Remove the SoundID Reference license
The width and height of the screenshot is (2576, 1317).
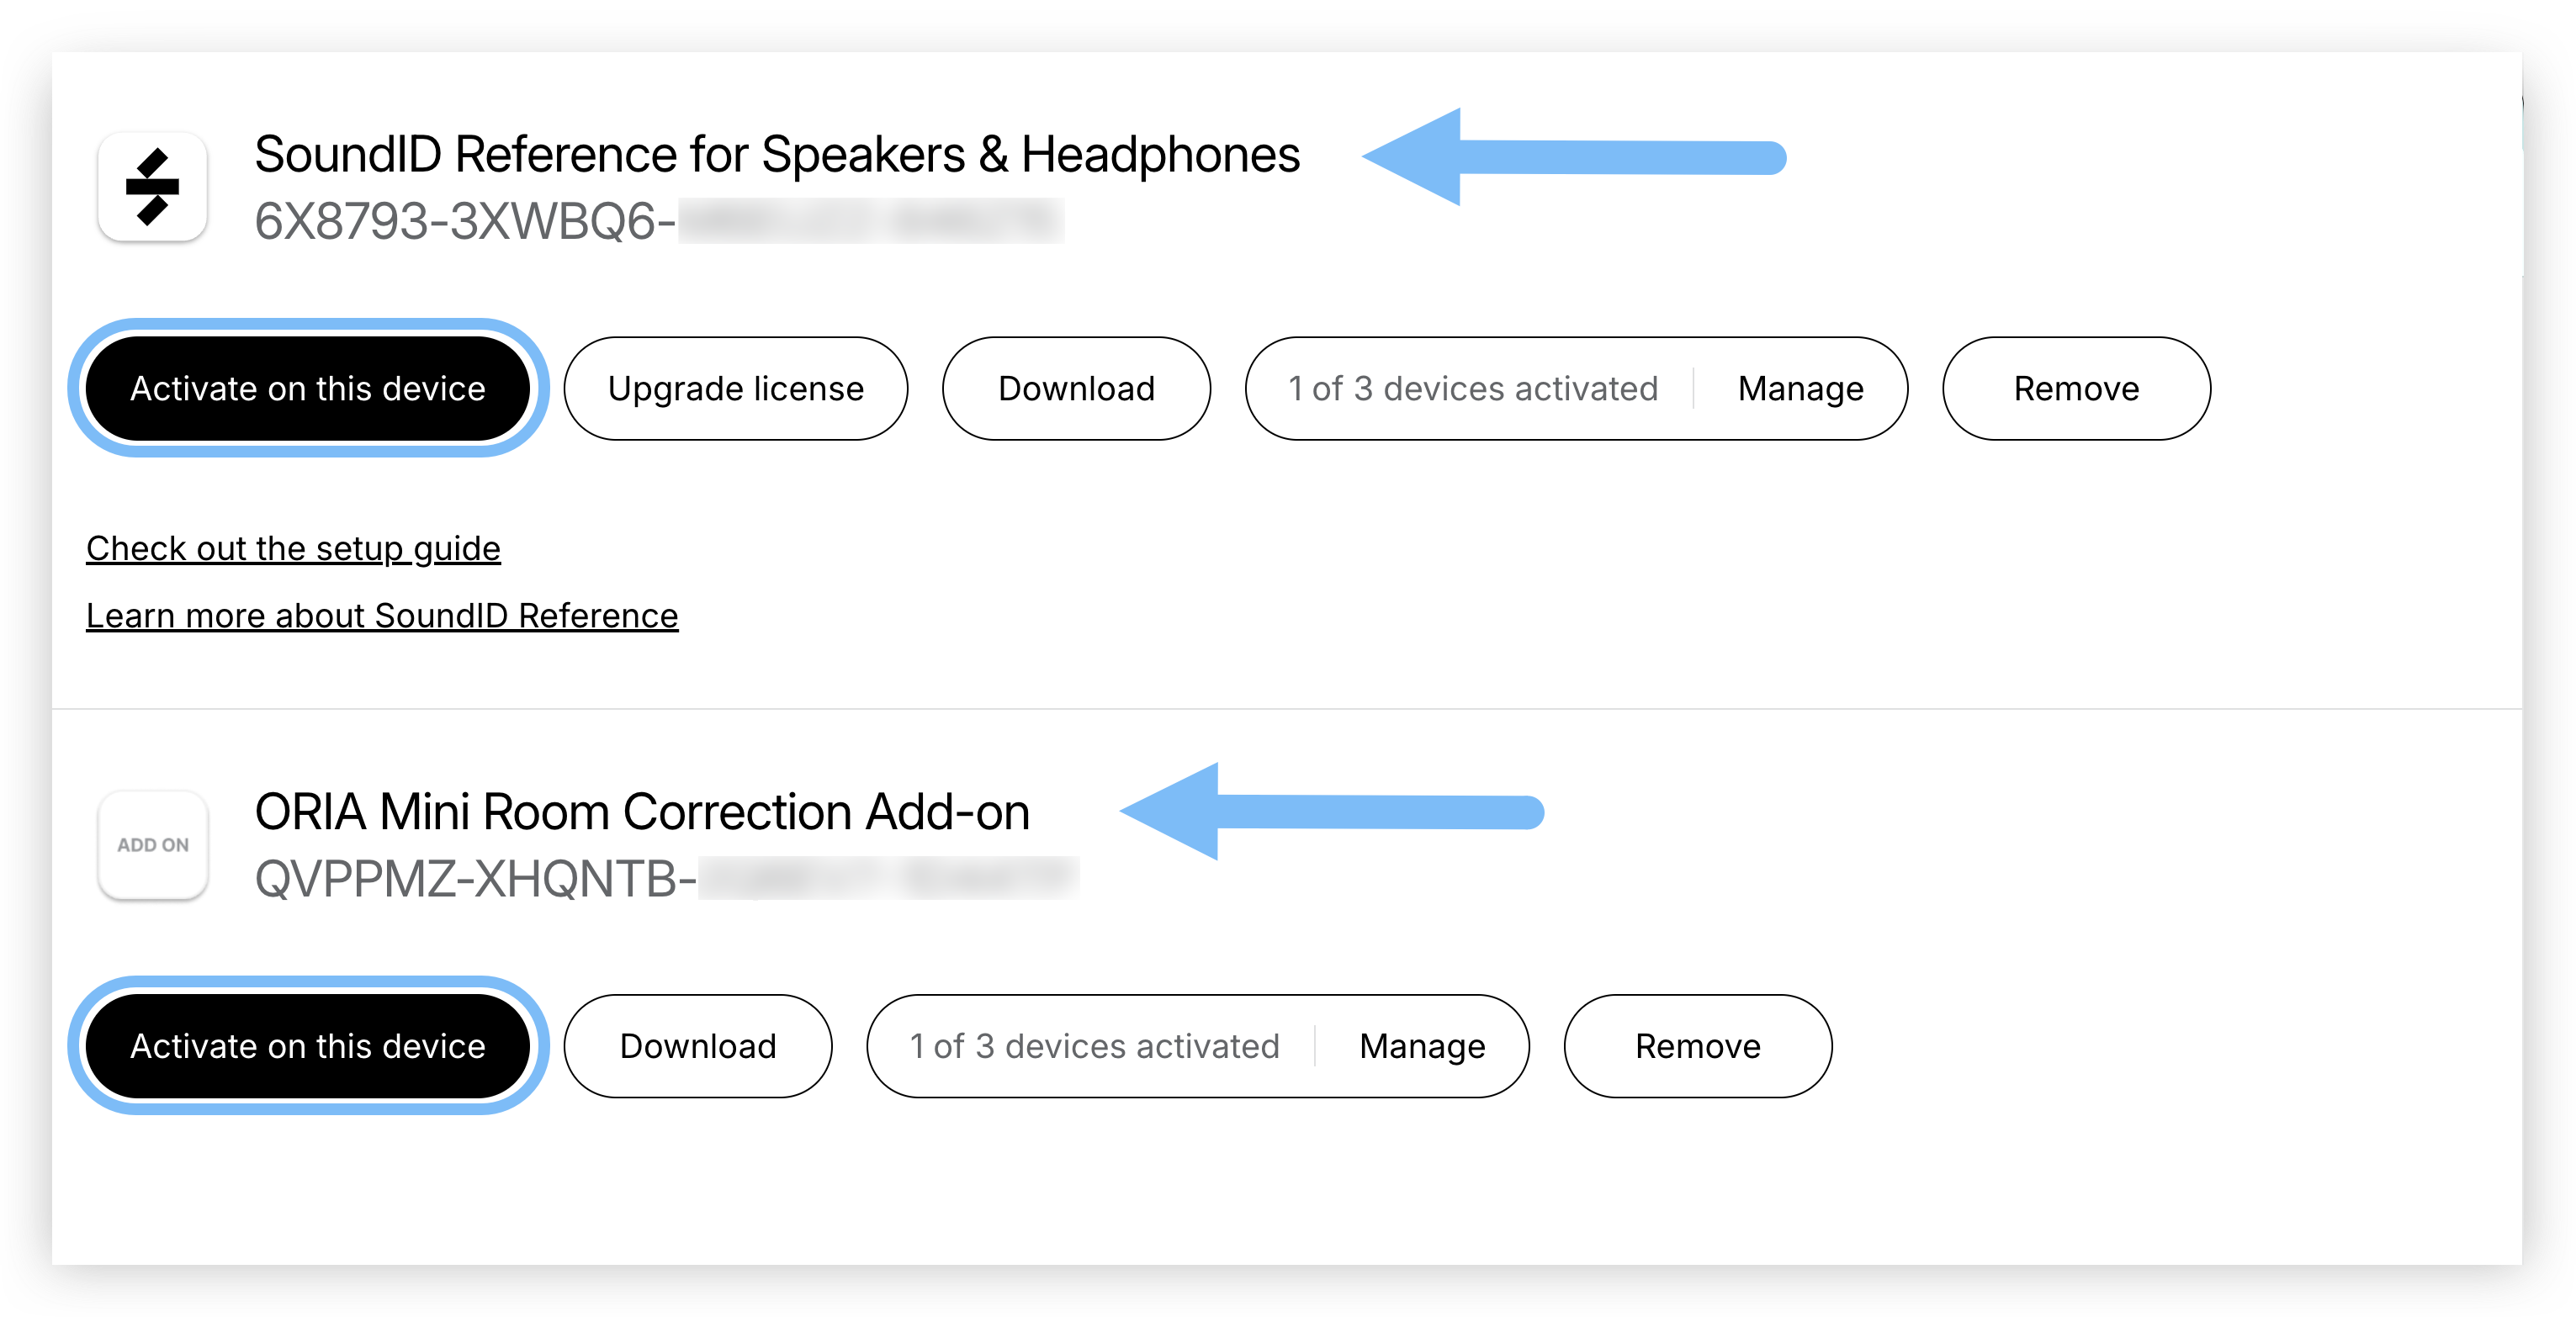click(x=2076, y=388)
